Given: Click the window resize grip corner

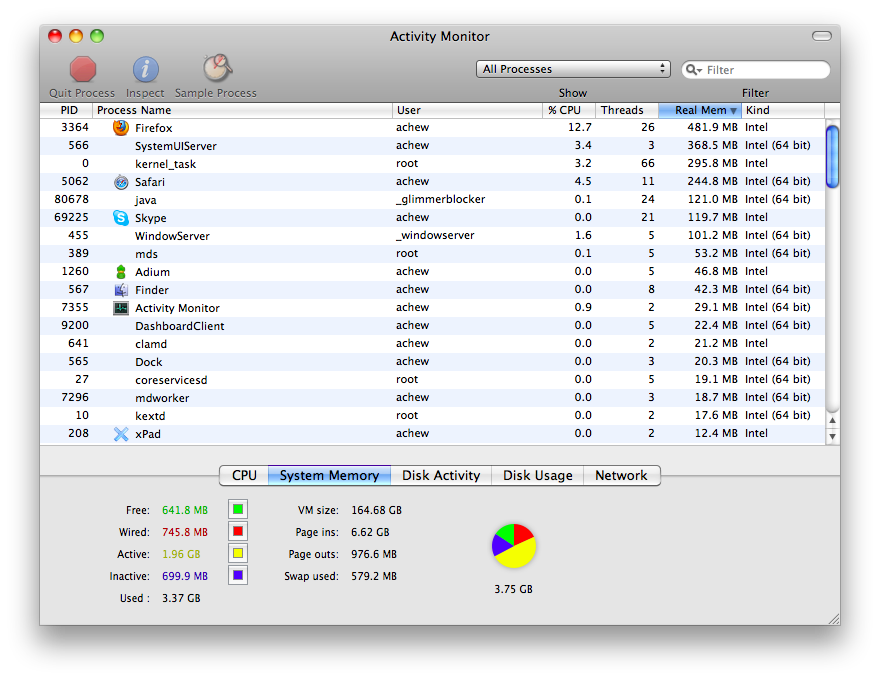Looking at the screenshot, I should click(834, 619).
